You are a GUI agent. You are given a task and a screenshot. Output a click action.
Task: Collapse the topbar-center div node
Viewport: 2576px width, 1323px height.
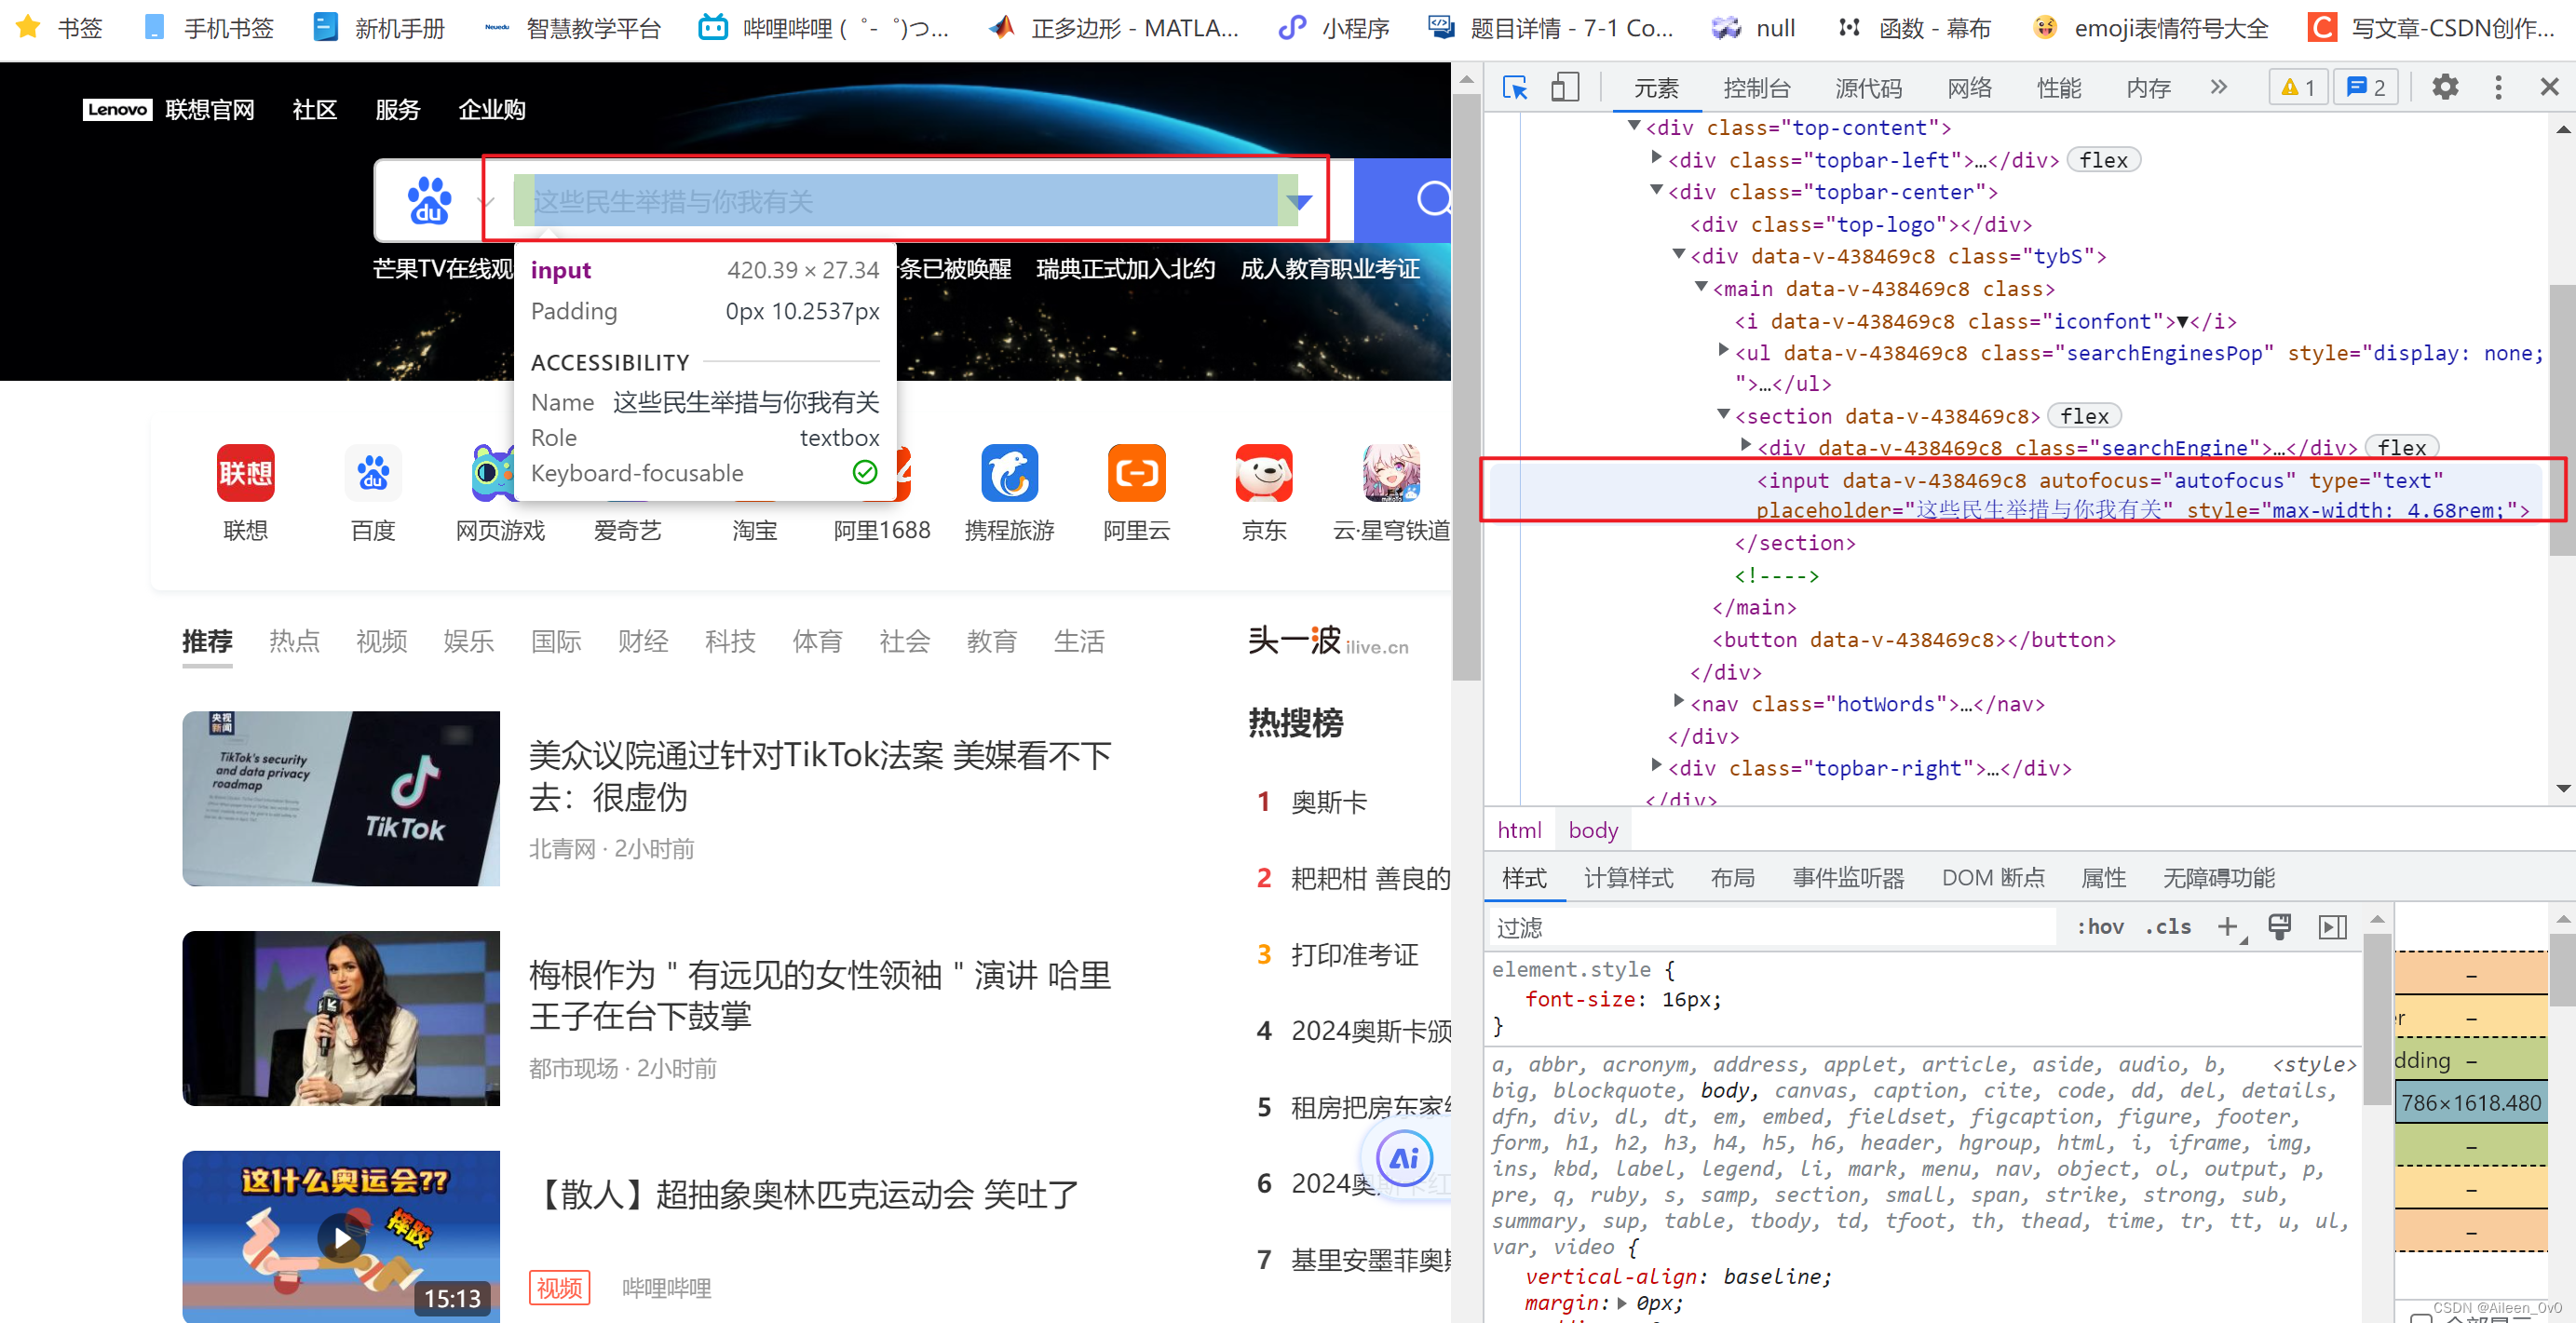[1656, 190]
